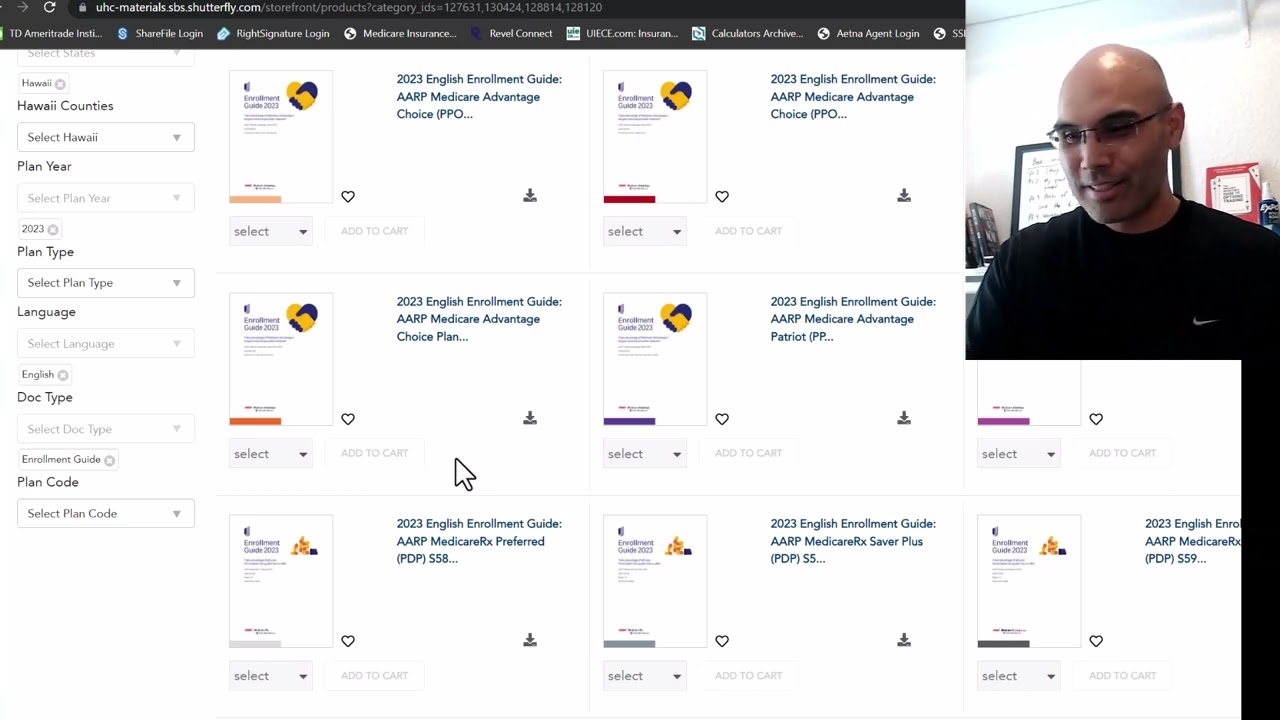Viewport: 1280px width, 720px height.
Task: Add to Cart for Advantage Choice Plan guide
Action: (374, 453)
